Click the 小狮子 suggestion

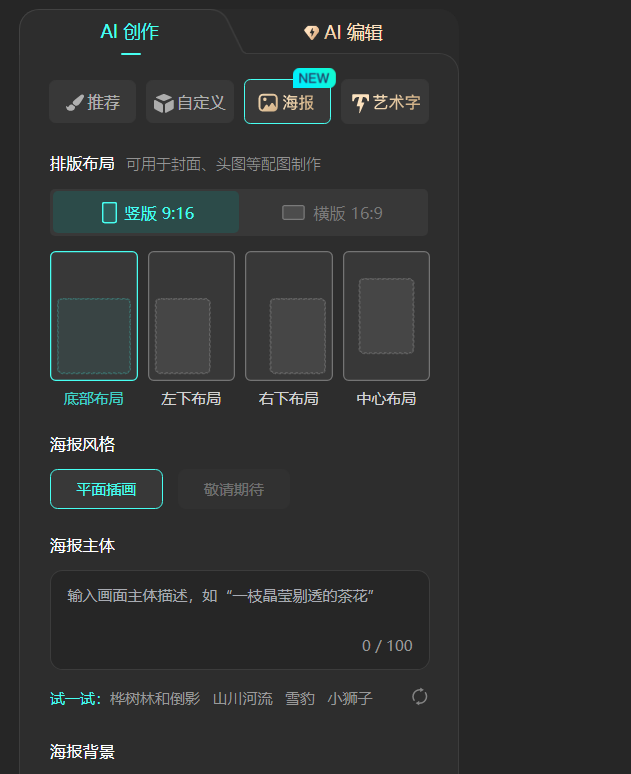350,698
